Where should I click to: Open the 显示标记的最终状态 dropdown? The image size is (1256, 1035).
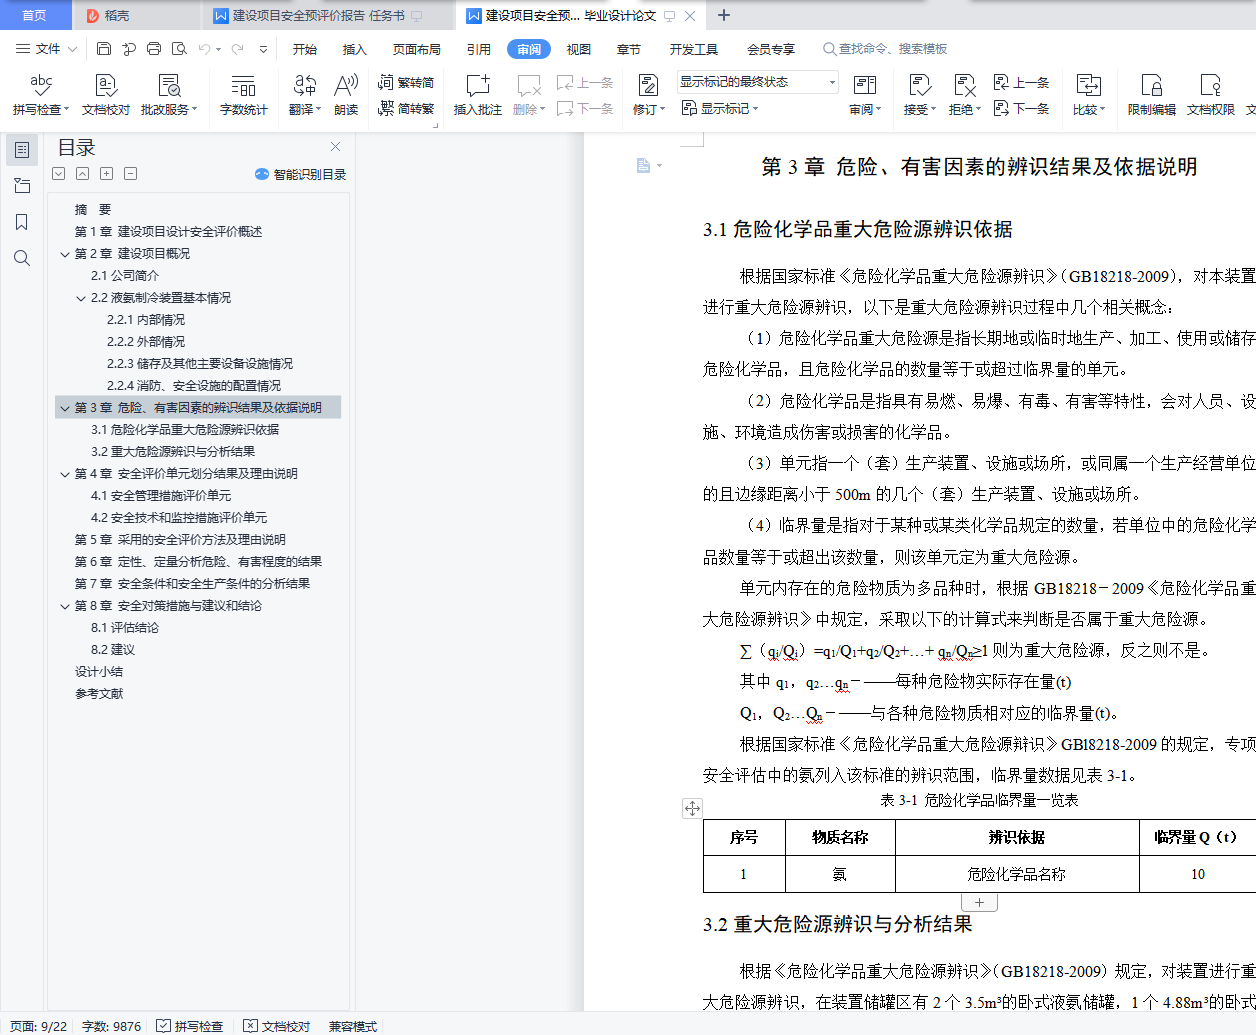[757, 82]
